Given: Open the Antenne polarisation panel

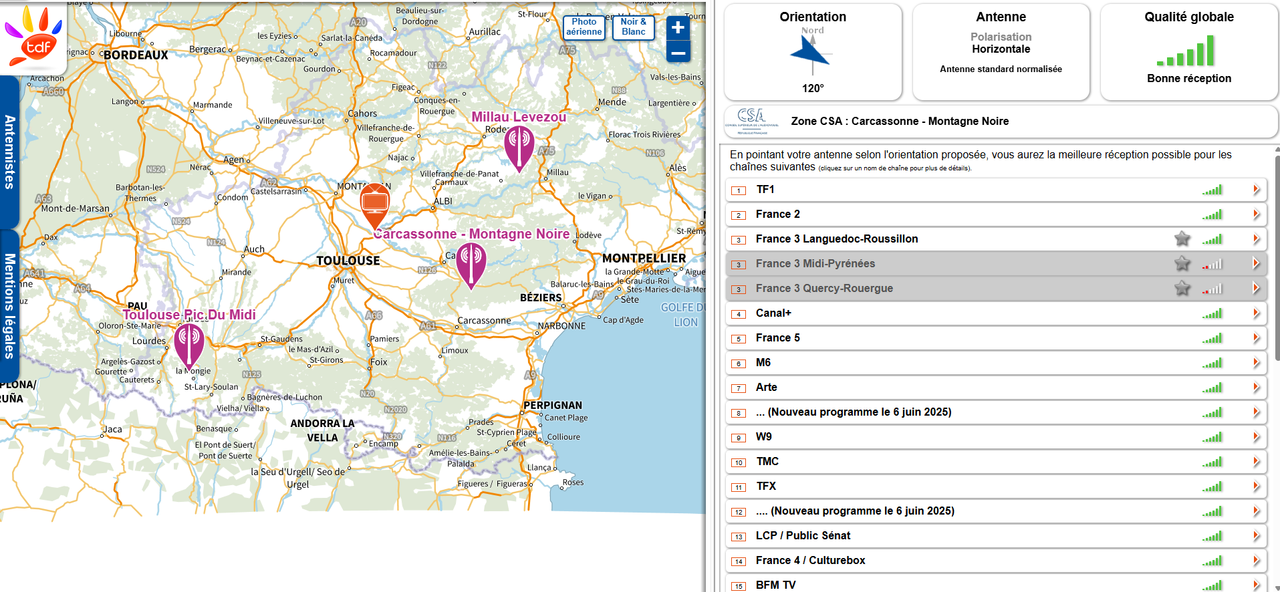Looking at the screenshot, I should tap(1001, 52).
